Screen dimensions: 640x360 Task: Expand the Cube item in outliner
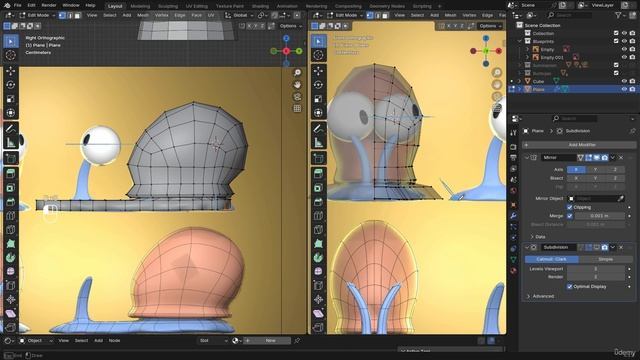[x=520, y=81]
